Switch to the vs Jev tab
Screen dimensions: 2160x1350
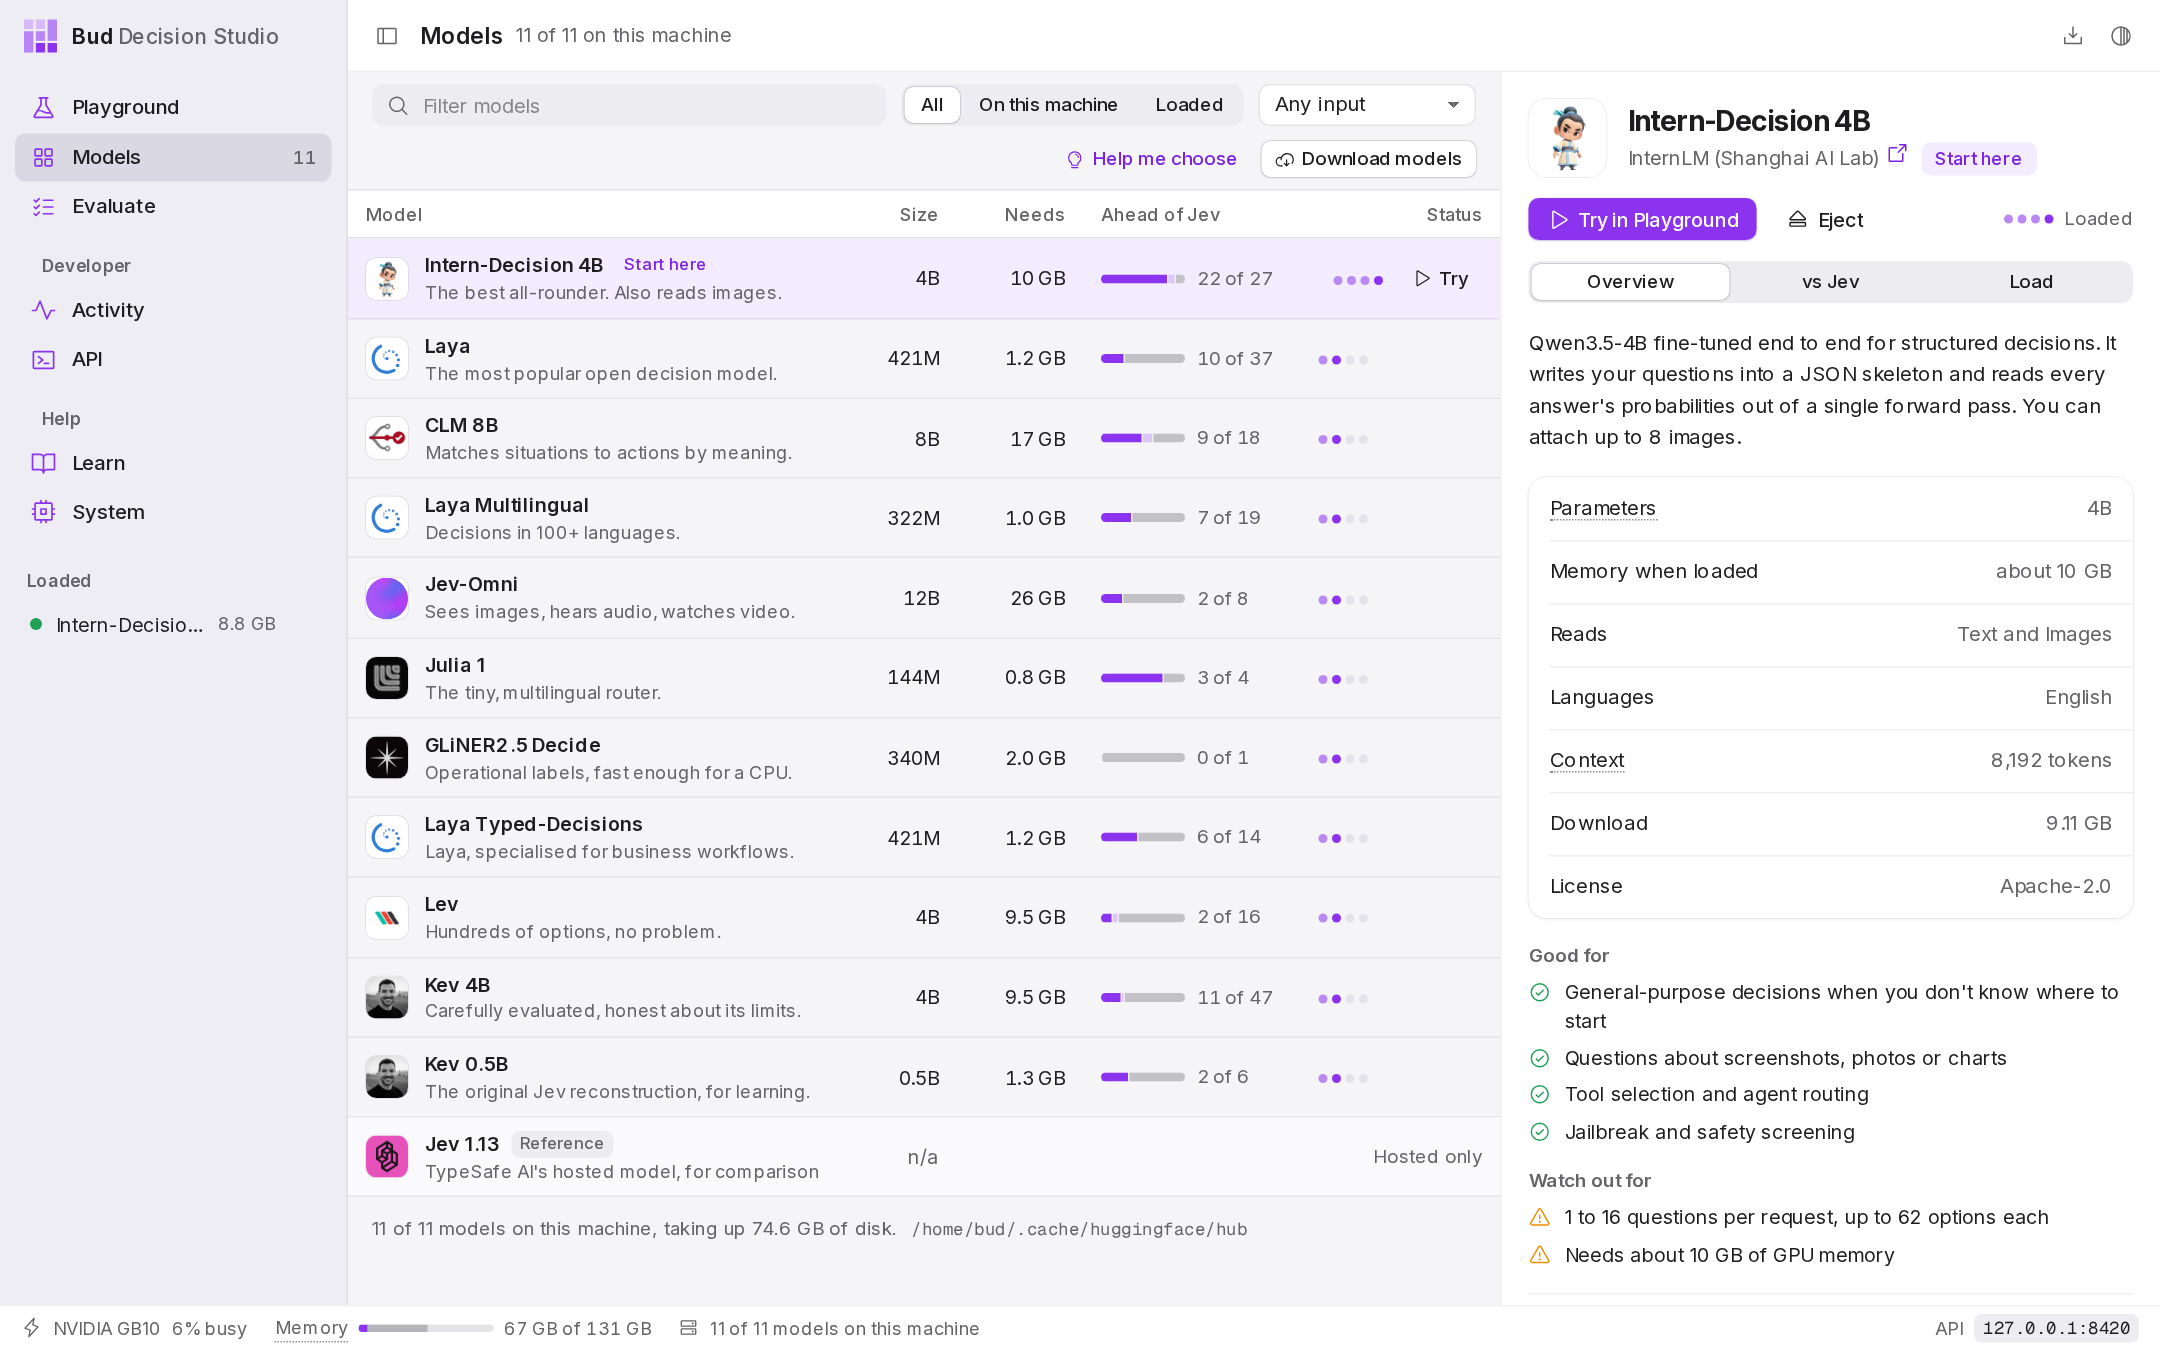pyautogui.click(x=1830, y=282)
